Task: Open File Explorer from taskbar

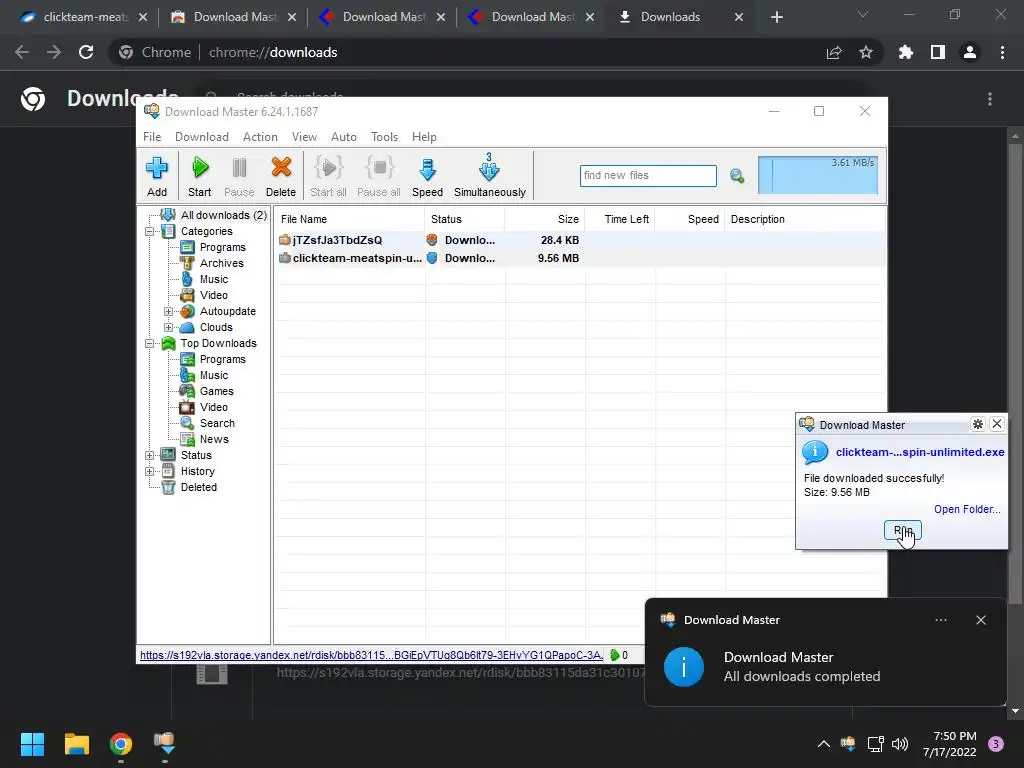Action: pos(76,744)
